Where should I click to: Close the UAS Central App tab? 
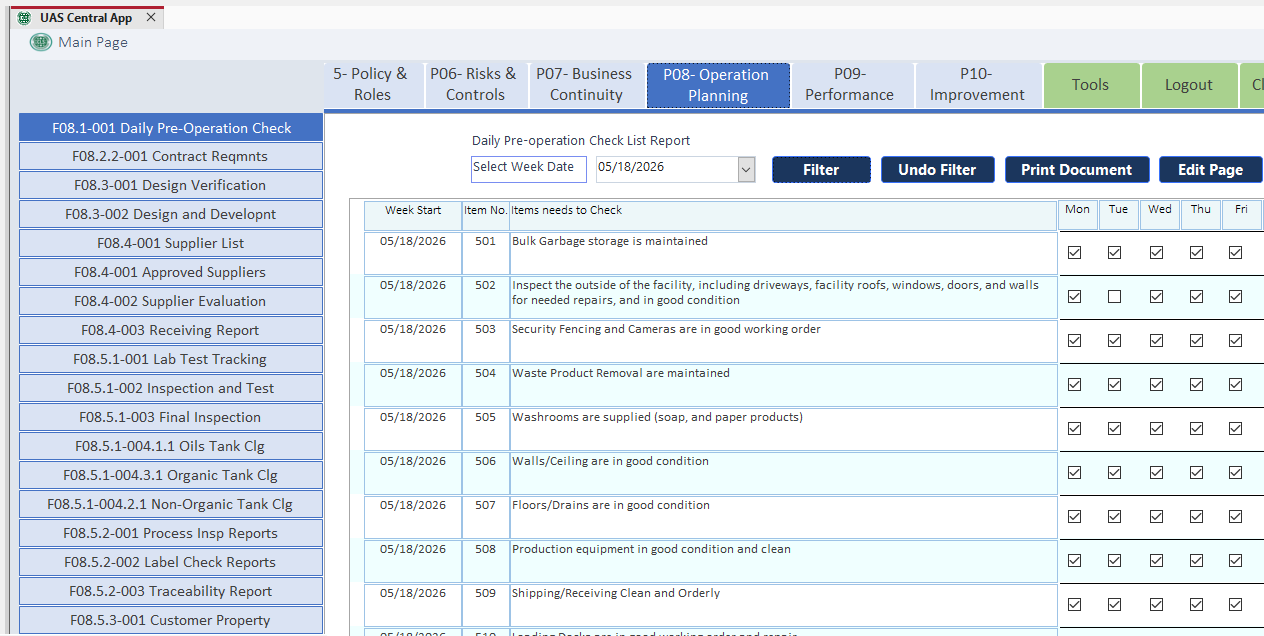point(151,18)
